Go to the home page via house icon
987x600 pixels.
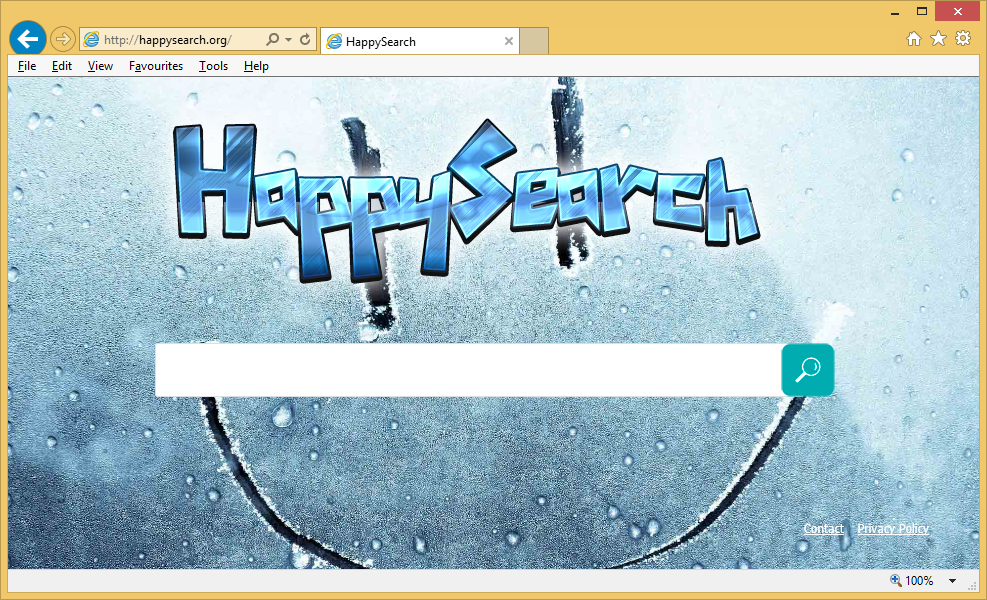pyautogui.click(x=913, y=39)
